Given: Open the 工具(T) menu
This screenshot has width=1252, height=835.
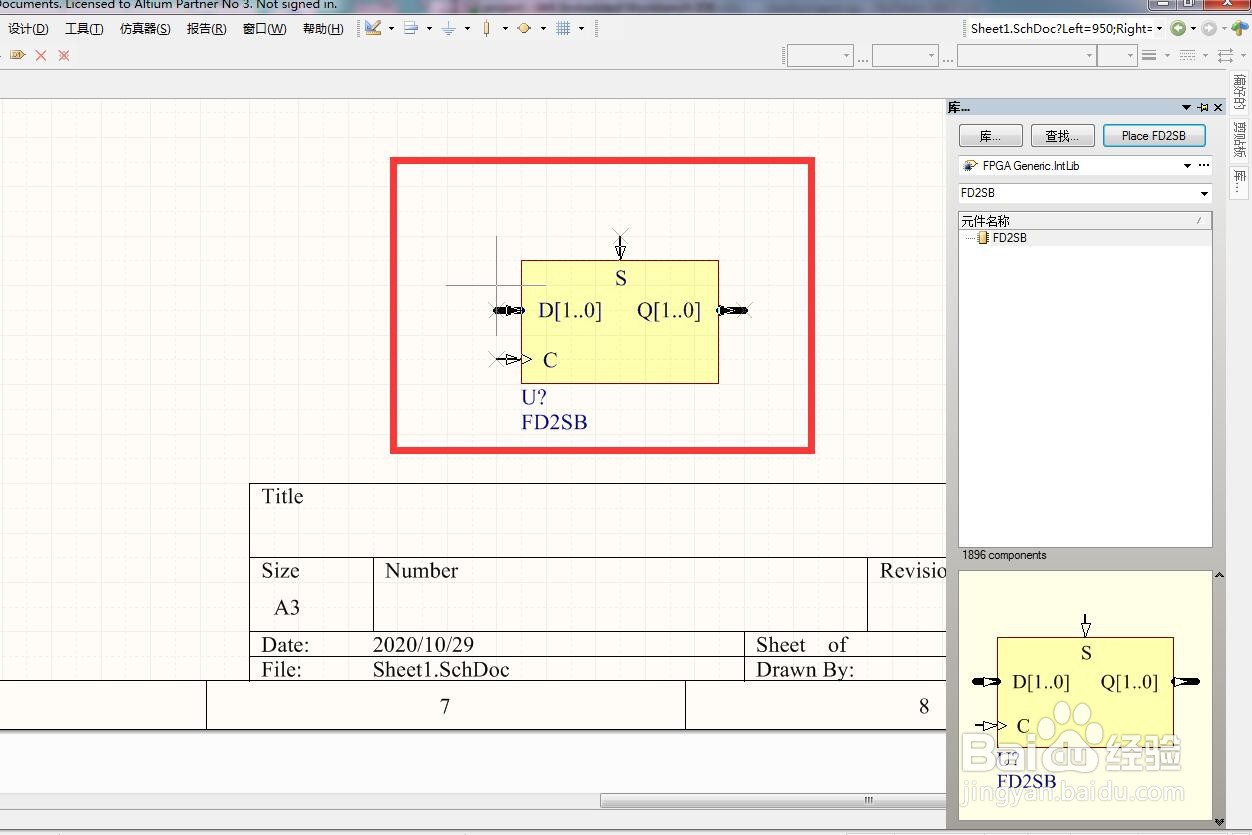Looking at the screenshot, I should [x=84, y=29].
